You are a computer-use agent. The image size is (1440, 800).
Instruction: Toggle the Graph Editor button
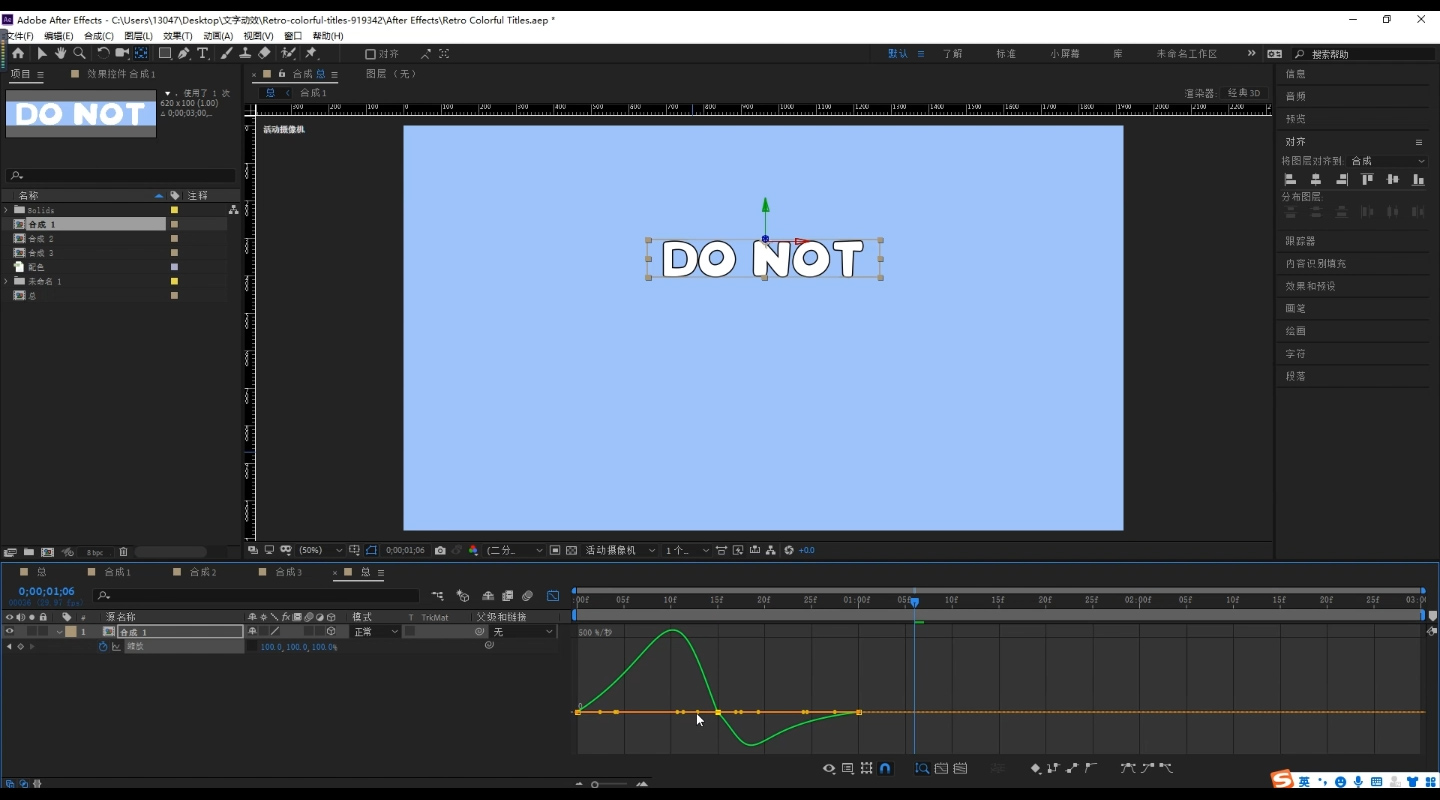(553, 596)
